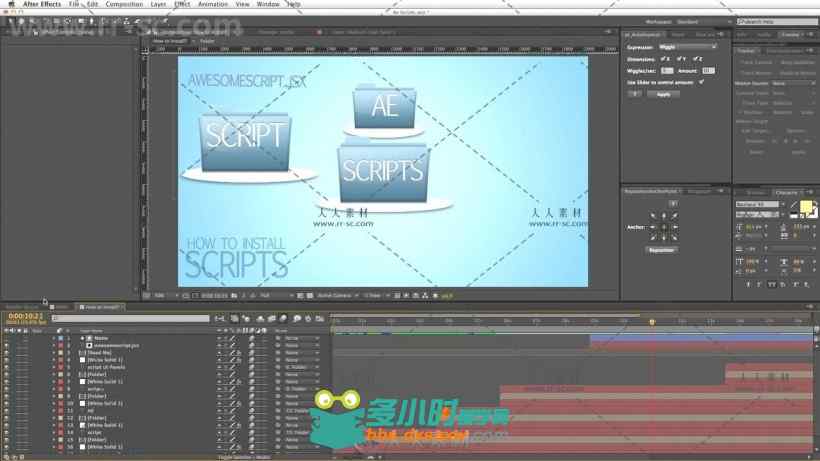
Task: Open the Apple menu
Action: tap(11, 4)
